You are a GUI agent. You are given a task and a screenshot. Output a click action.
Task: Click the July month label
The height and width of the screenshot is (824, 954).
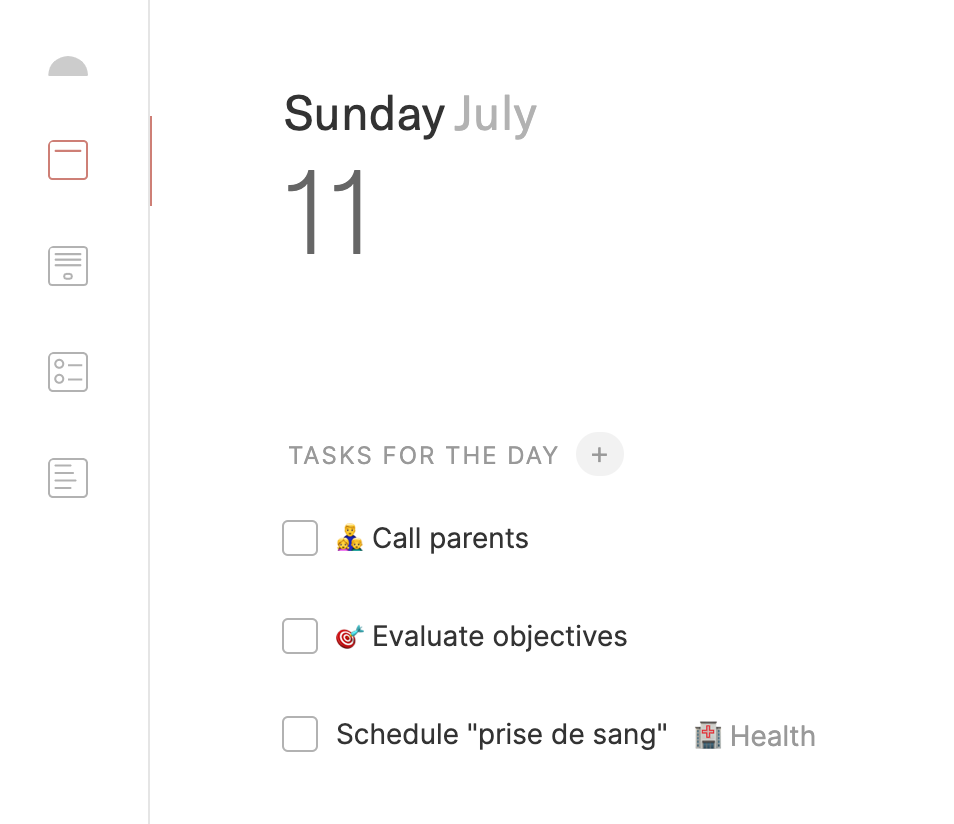495,115
